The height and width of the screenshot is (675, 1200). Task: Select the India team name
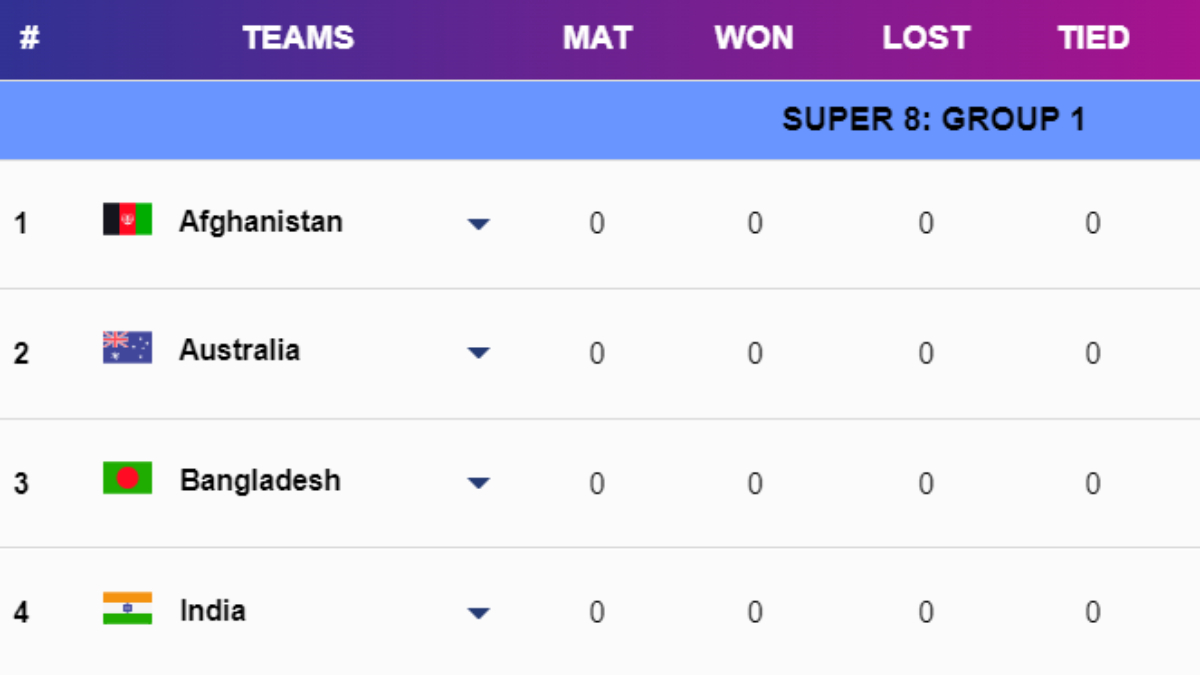(x=212, y=610)
